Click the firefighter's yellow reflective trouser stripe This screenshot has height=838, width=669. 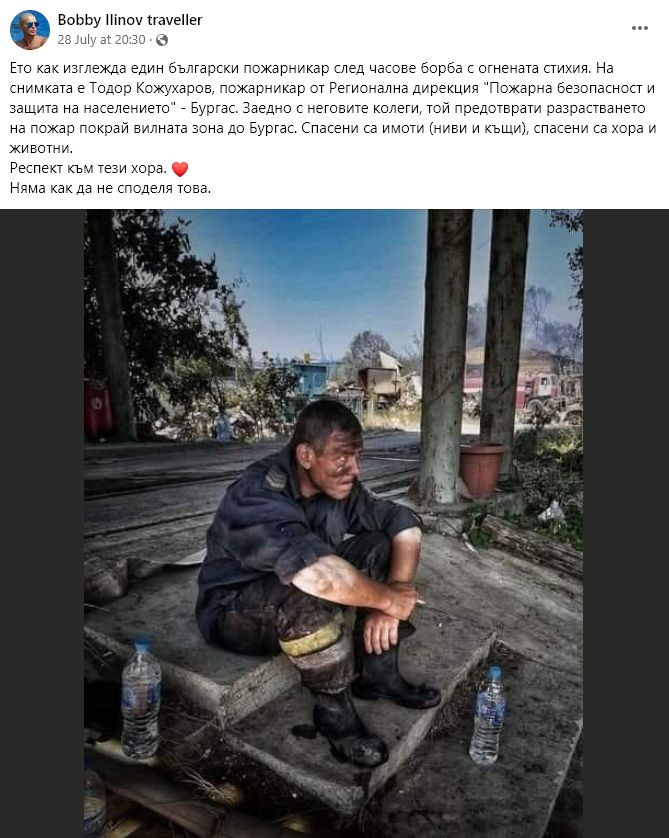coord(313,641)
